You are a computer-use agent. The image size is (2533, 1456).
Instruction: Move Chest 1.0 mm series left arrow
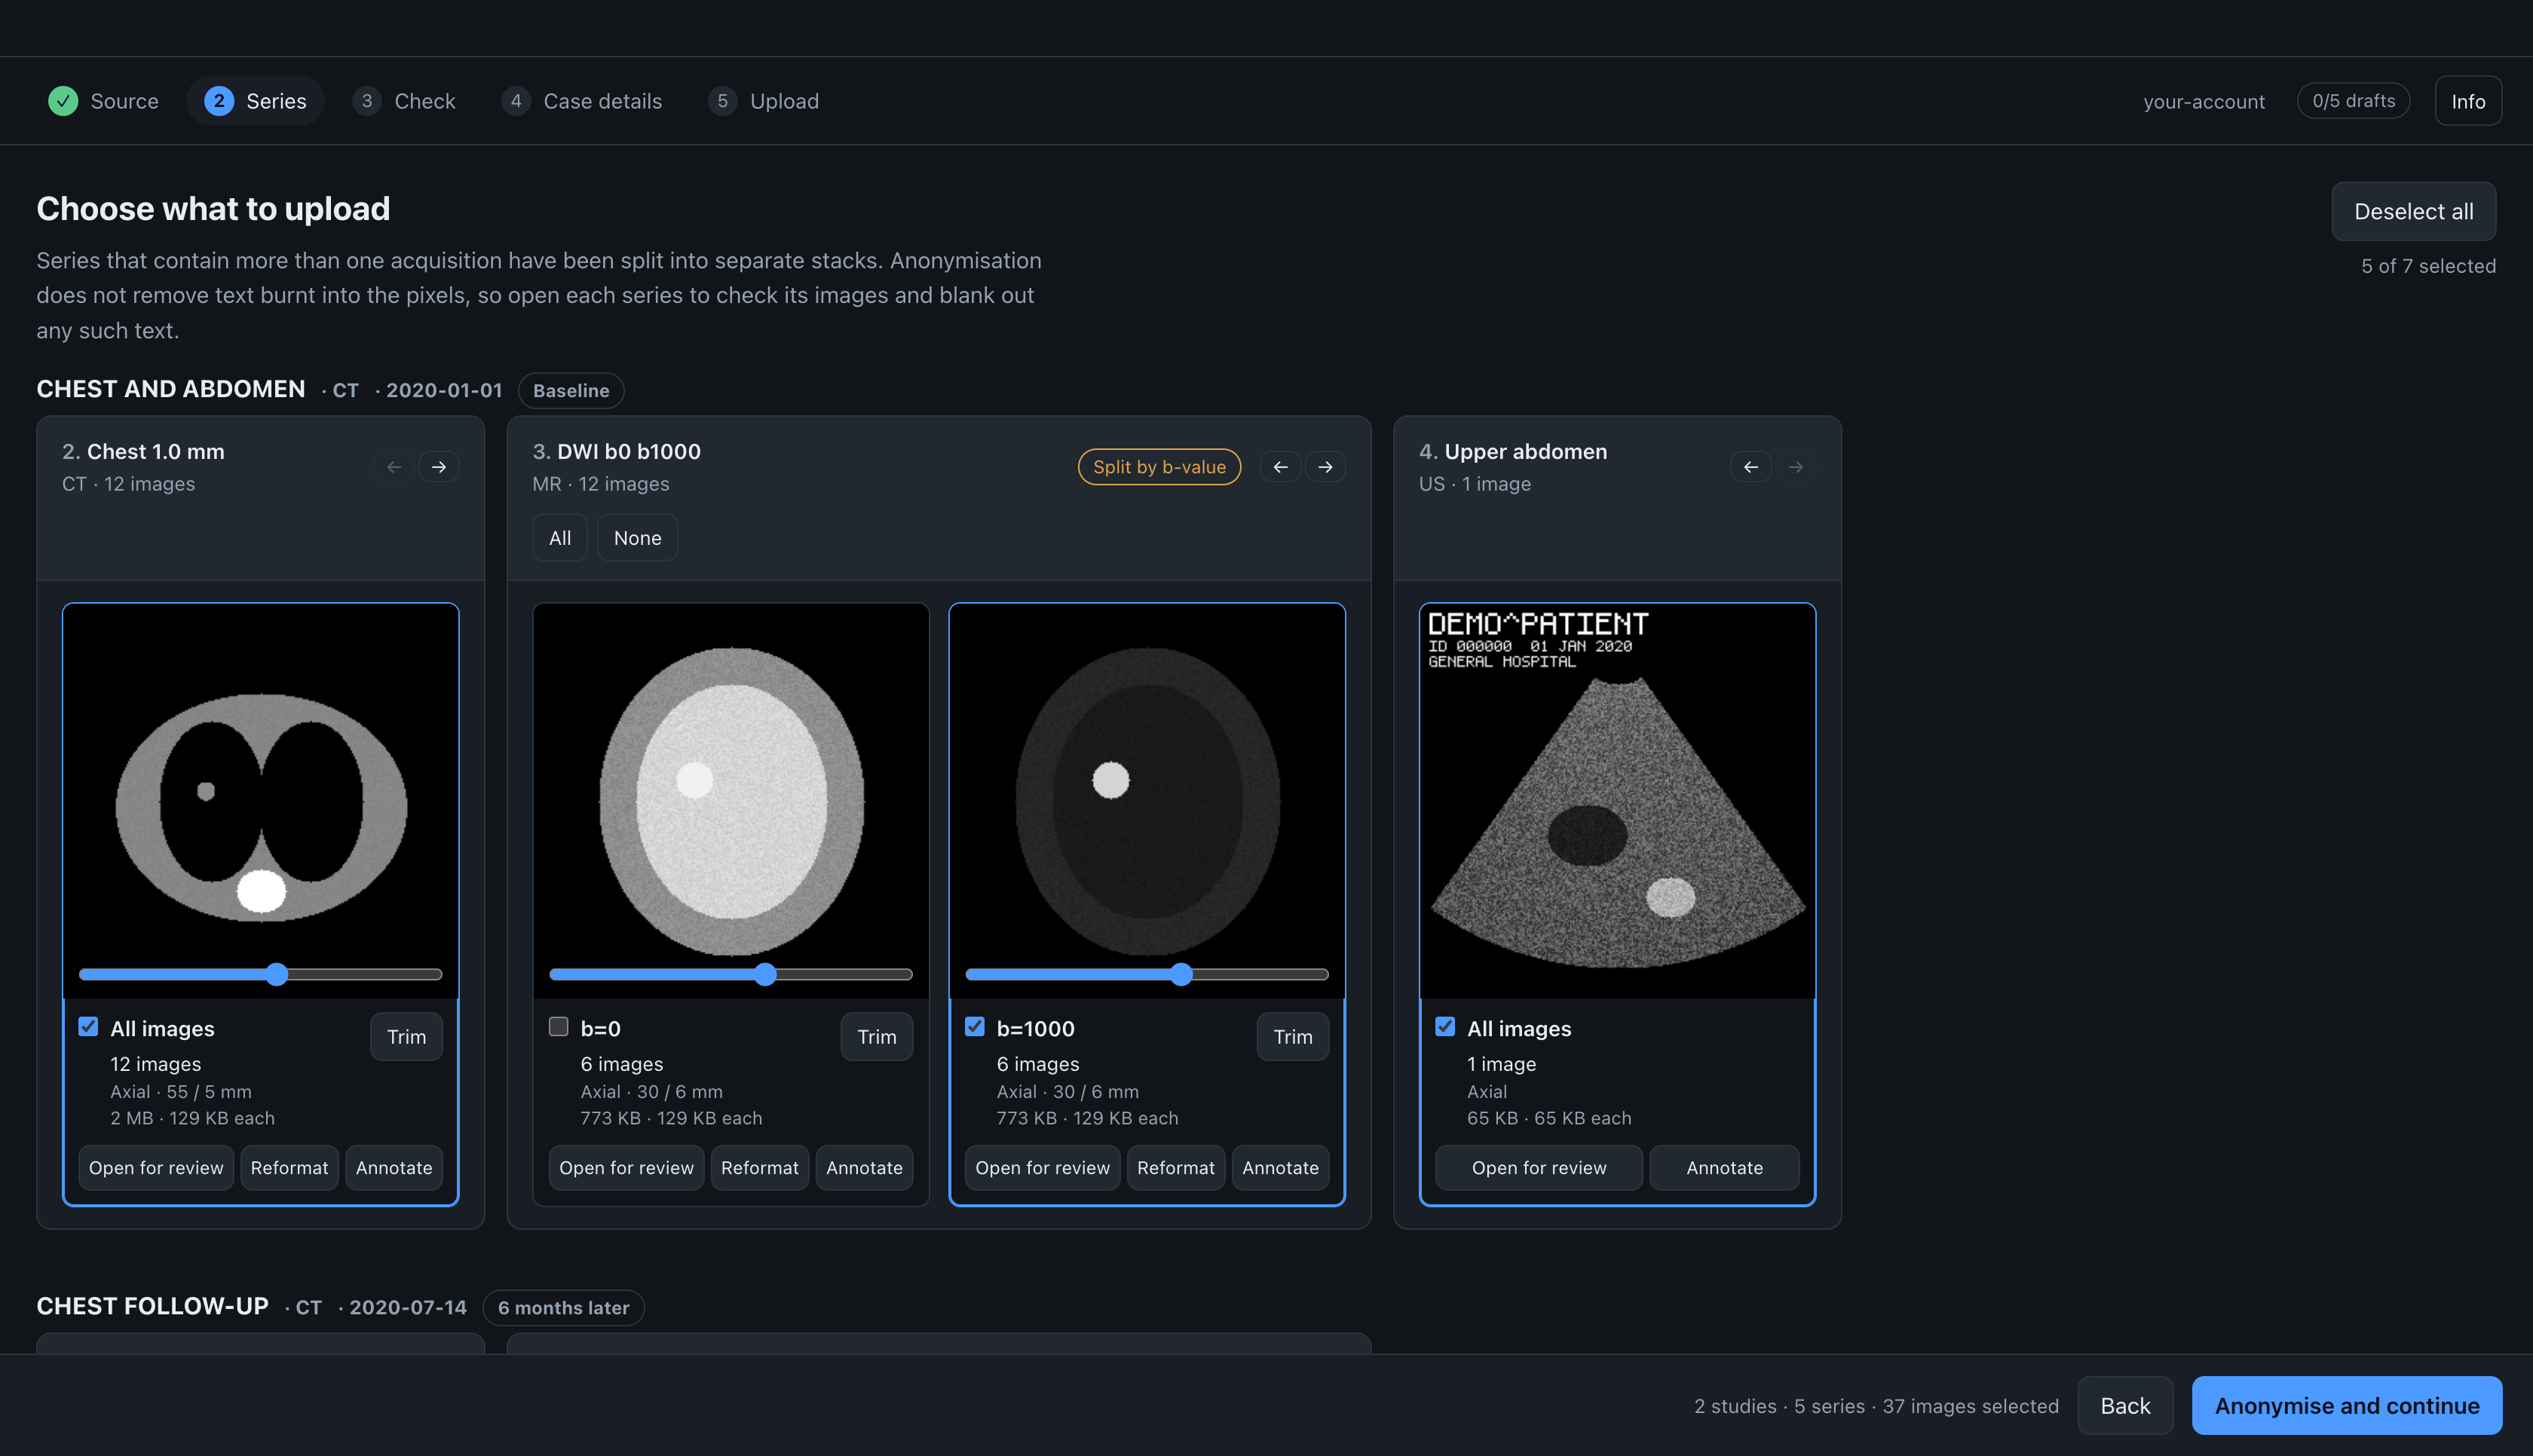[394, 467]
